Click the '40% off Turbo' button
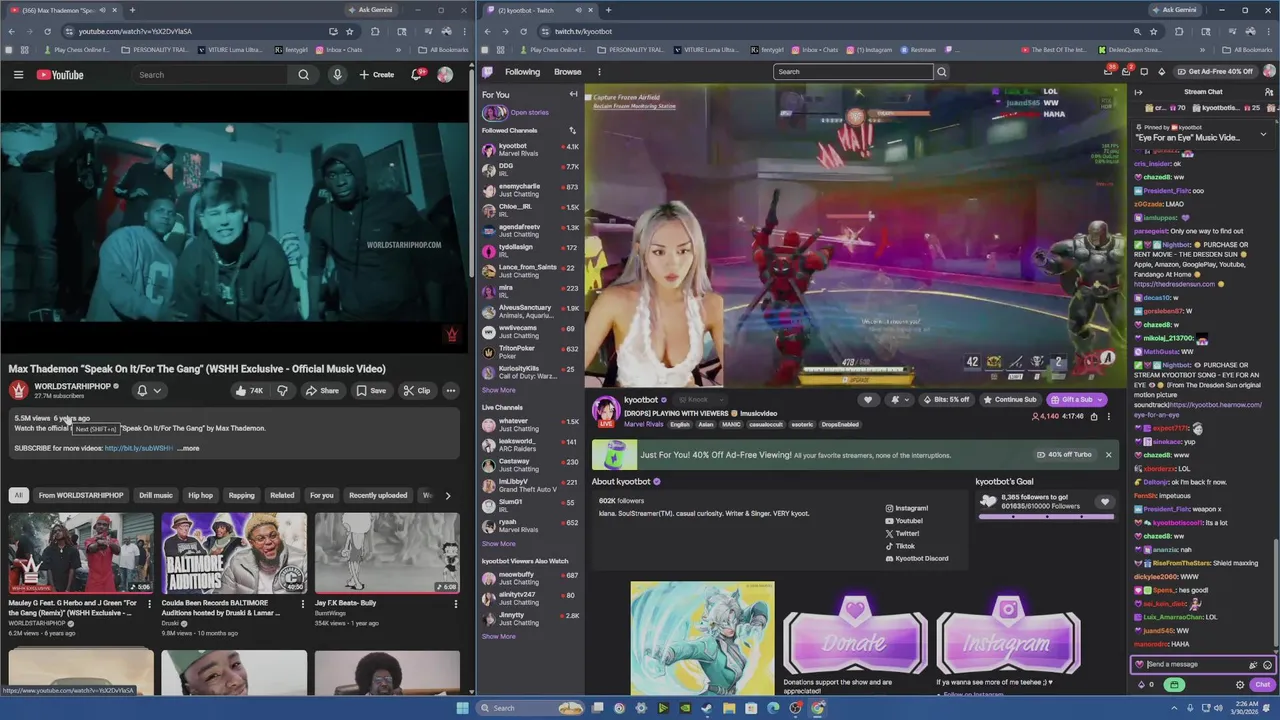 1065,455
